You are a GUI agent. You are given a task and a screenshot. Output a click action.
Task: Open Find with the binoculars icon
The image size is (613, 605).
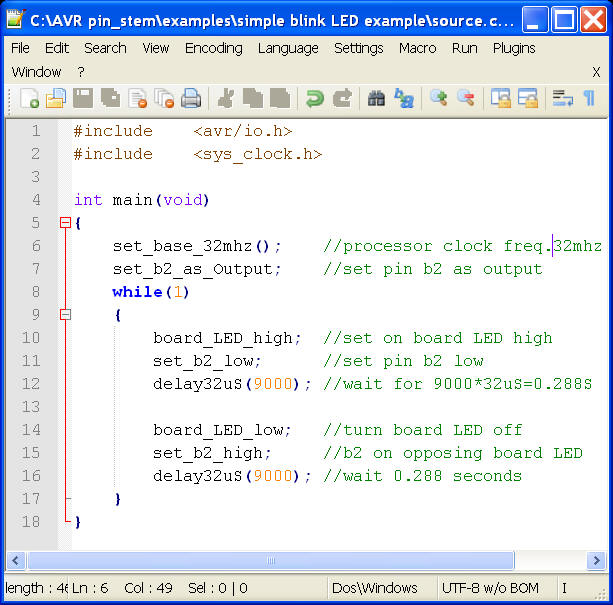click(376, 98)
